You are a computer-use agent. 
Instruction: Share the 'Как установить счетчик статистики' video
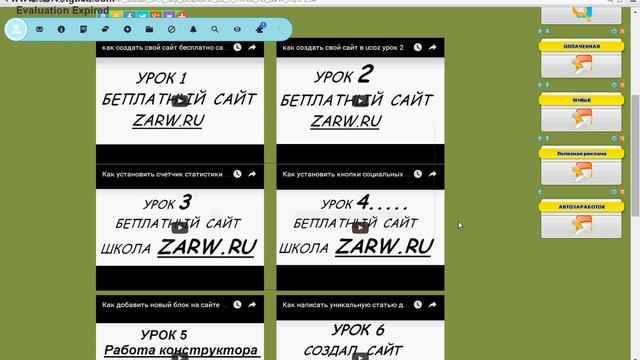[252, 174]
